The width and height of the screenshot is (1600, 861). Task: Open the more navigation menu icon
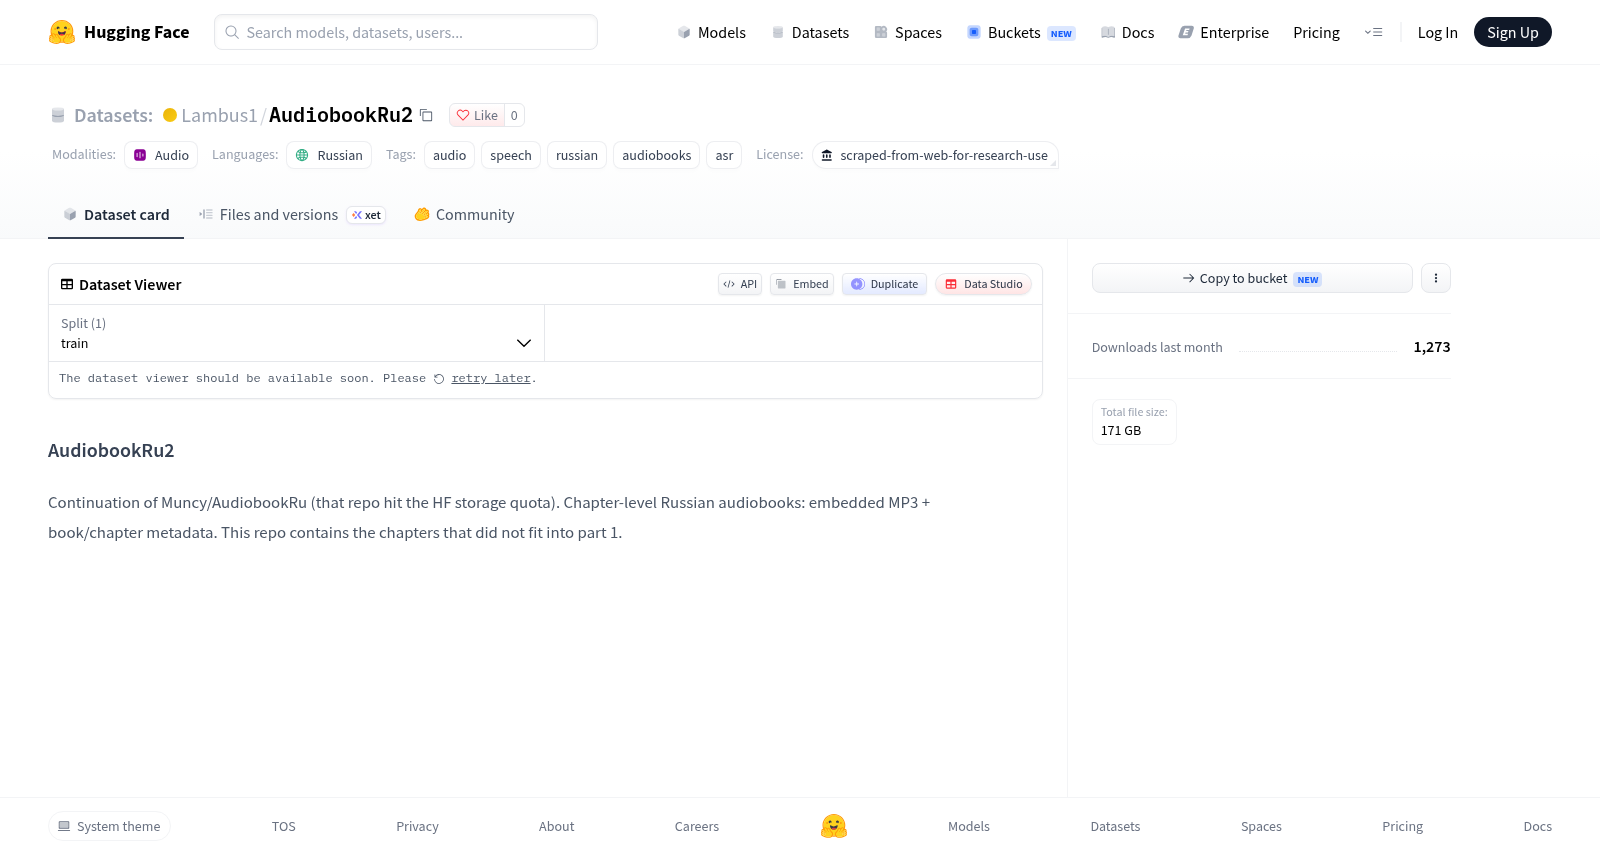pyautogui.click(x=1373, y=32)
